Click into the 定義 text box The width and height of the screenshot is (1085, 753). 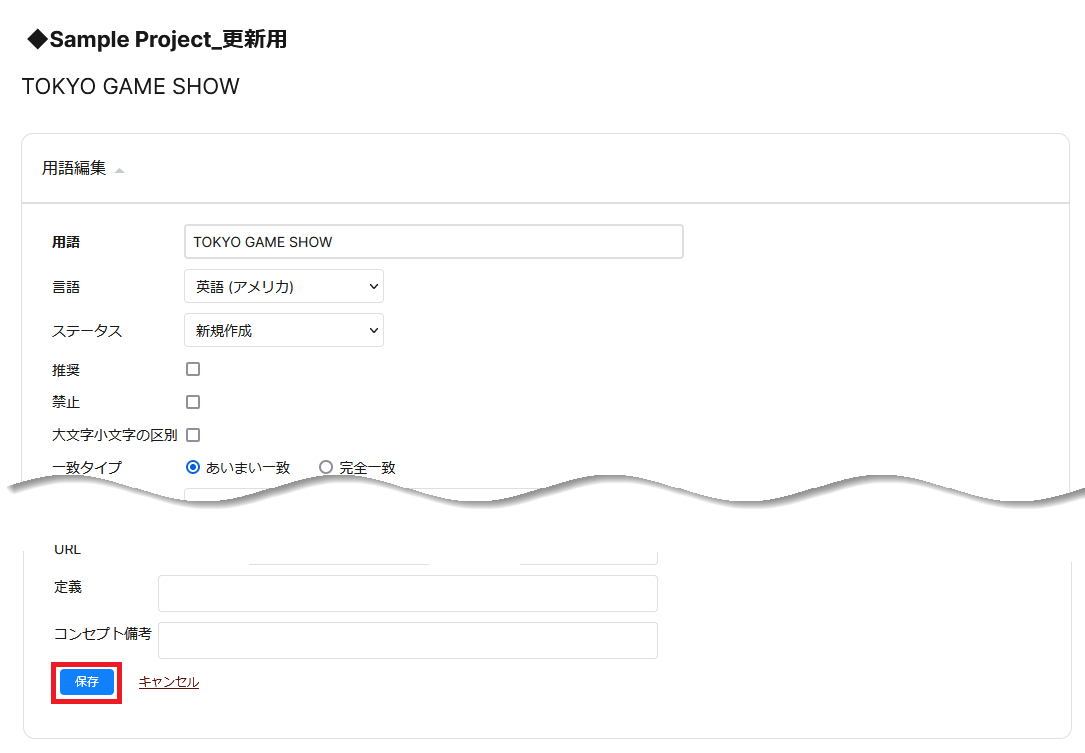(x=408, y=593)
